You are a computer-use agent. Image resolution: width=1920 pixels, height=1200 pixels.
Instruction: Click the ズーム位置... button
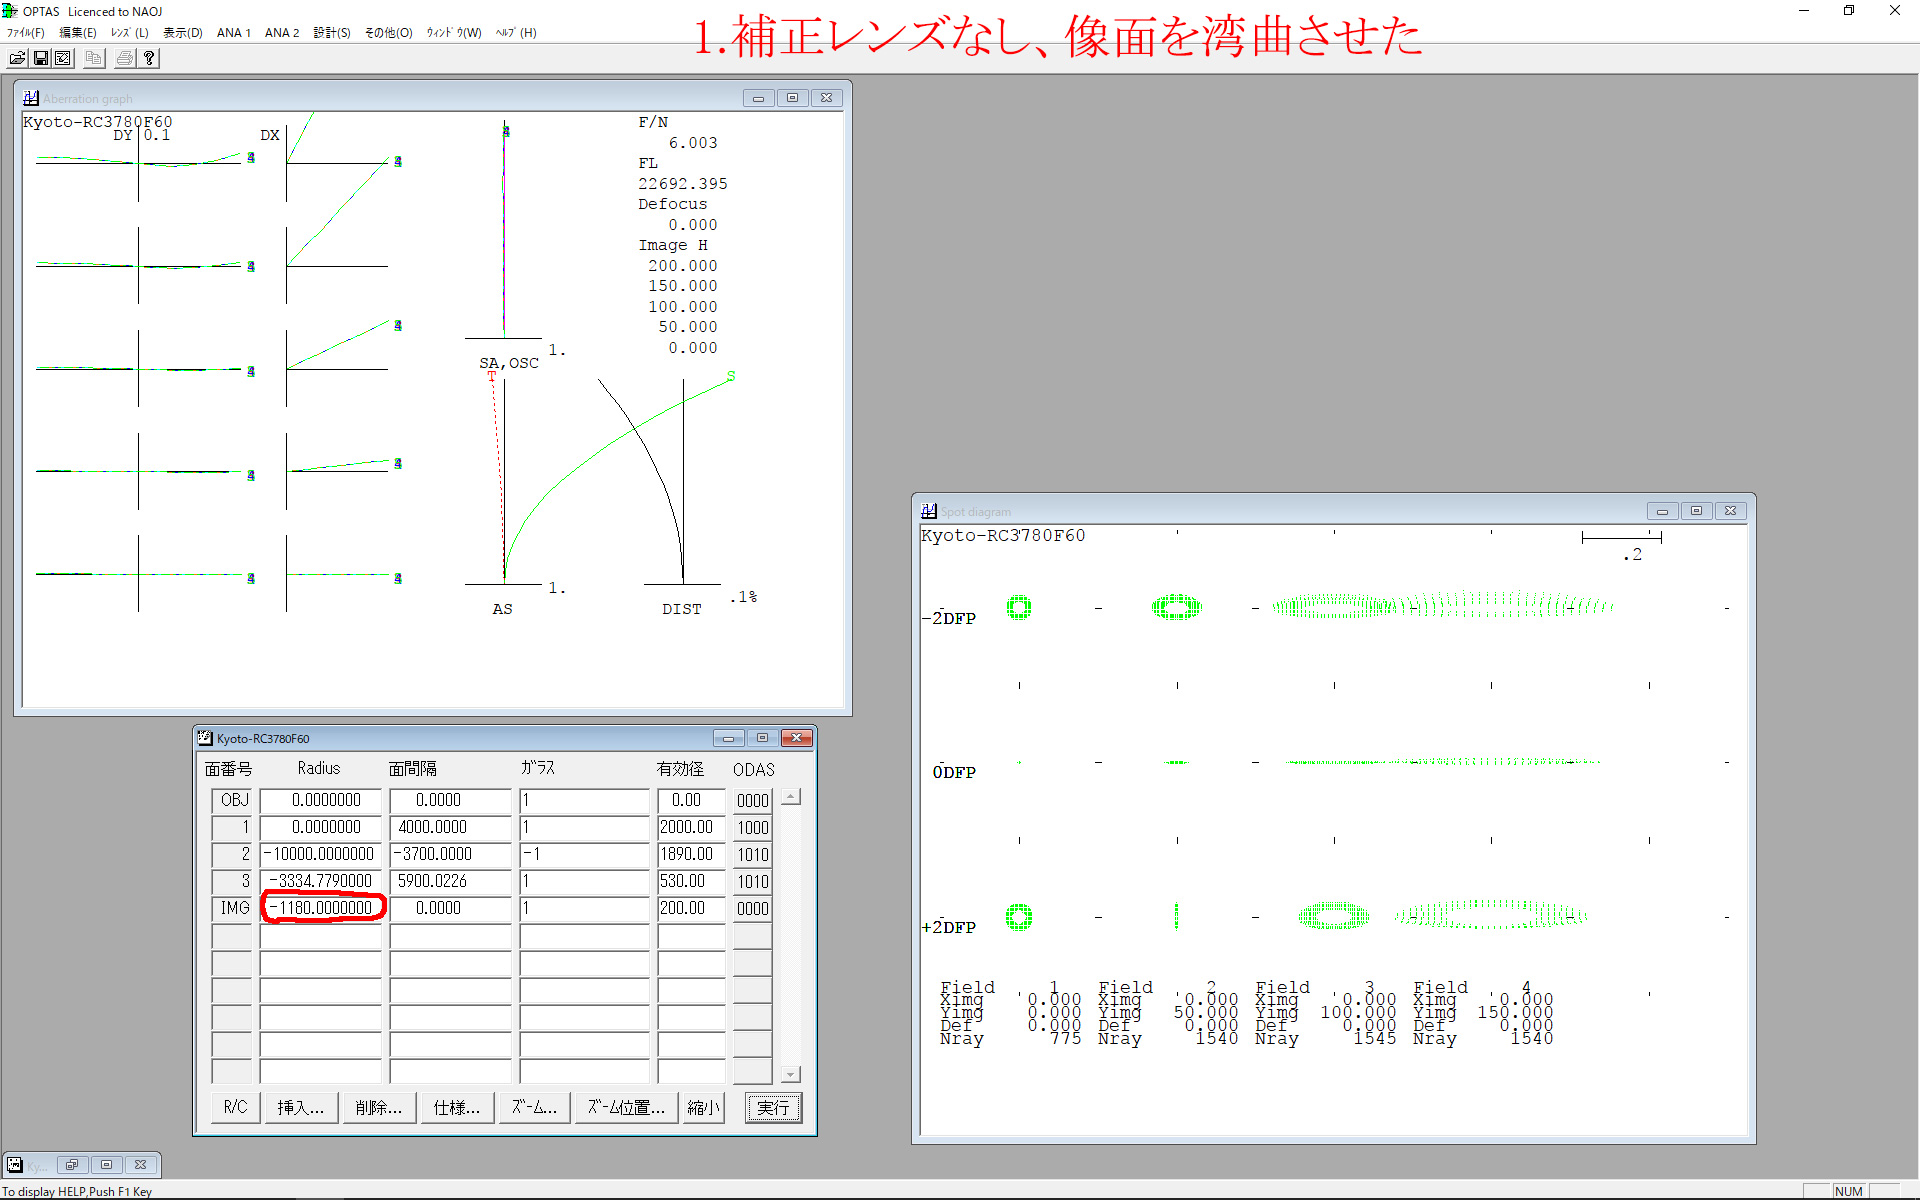pyautogui.click(x=626, y=1107)
